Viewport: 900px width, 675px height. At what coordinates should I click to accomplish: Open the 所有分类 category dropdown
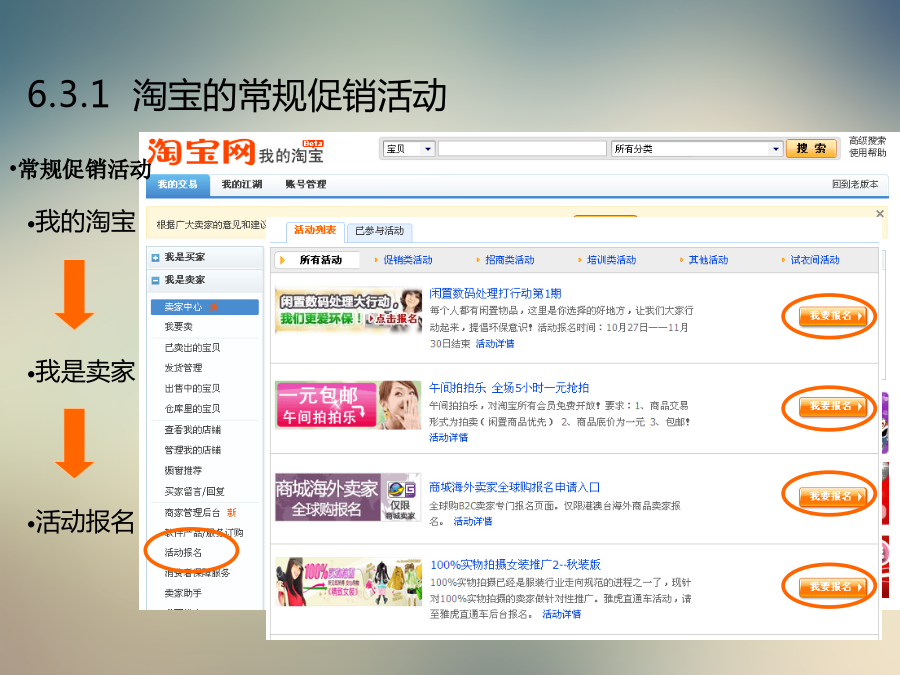pyautogui.click(x=696, y=149)
